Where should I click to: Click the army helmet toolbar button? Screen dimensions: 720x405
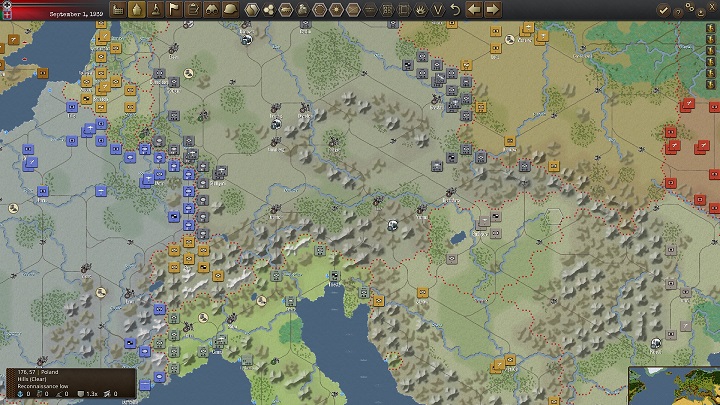click(231, 10)
